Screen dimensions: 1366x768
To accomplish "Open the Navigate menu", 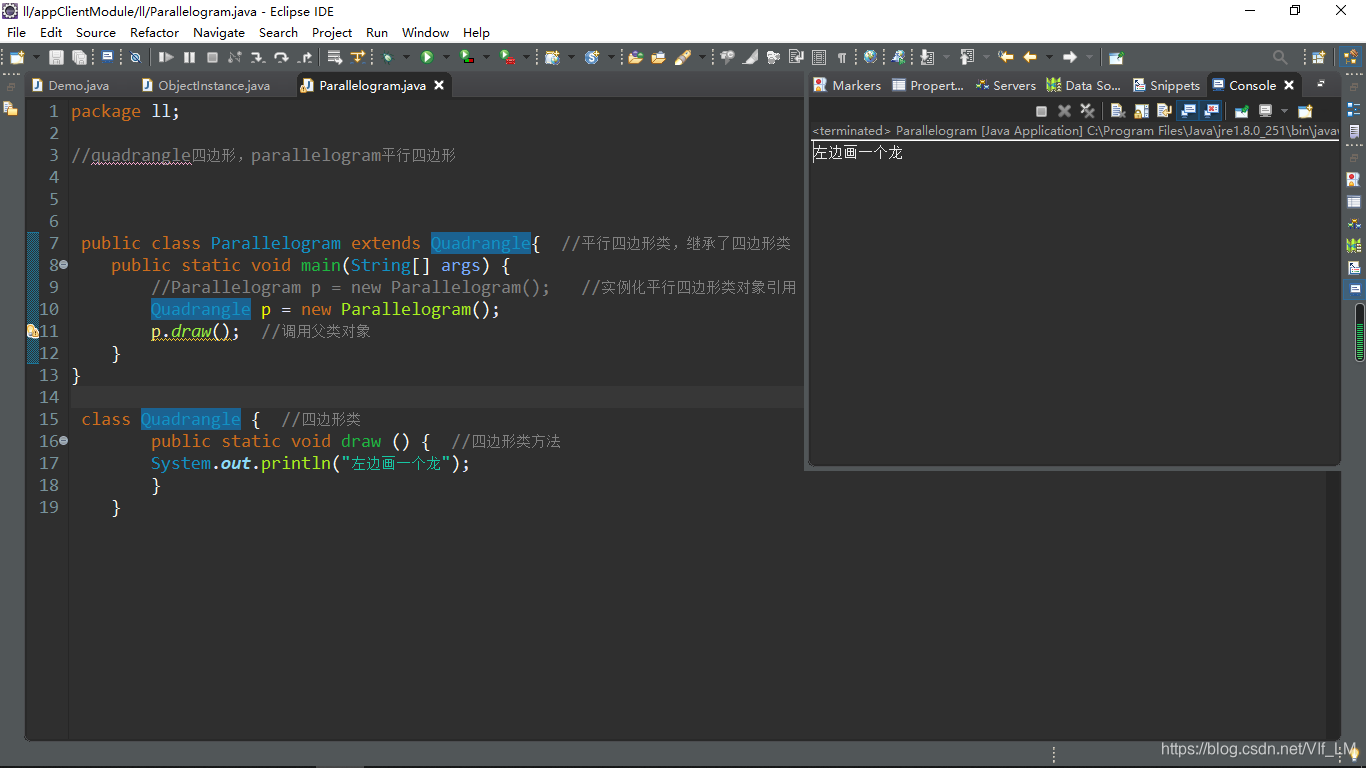I will pos(218,32).
